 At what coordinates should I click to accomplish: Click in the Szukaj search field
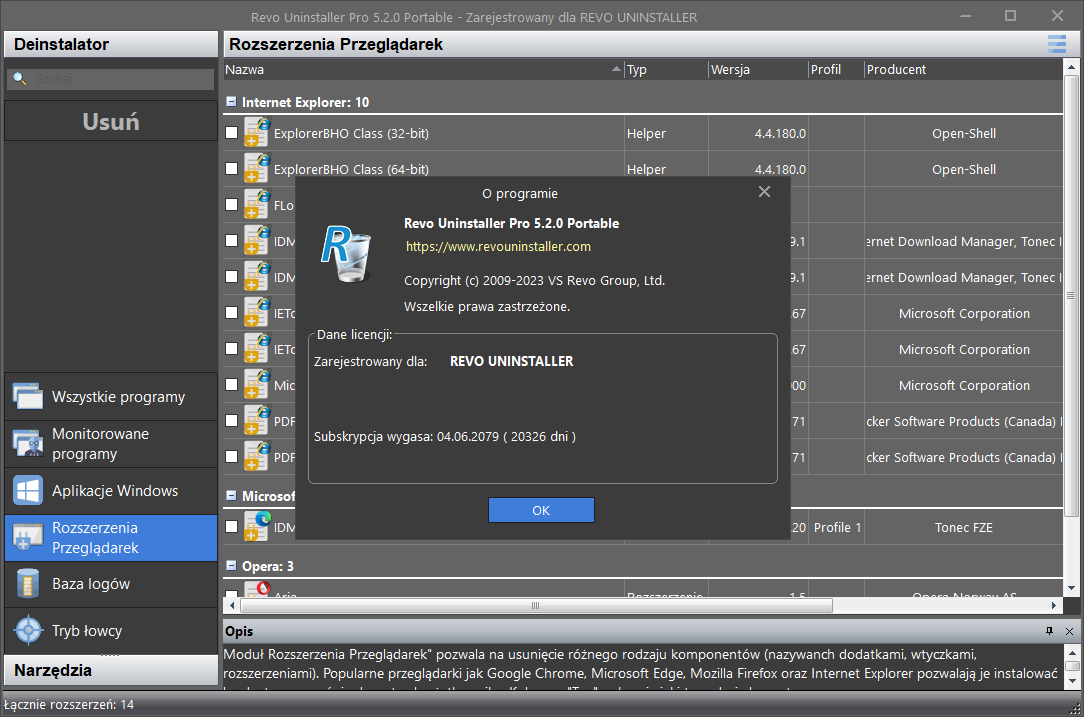tap(111, 79)
